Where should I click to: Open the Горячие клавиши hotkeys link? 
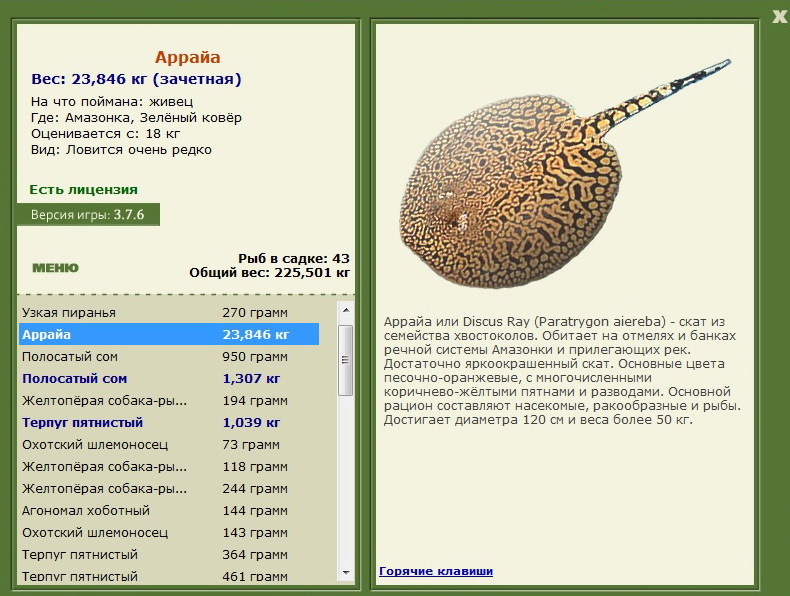tap(436, 571)
